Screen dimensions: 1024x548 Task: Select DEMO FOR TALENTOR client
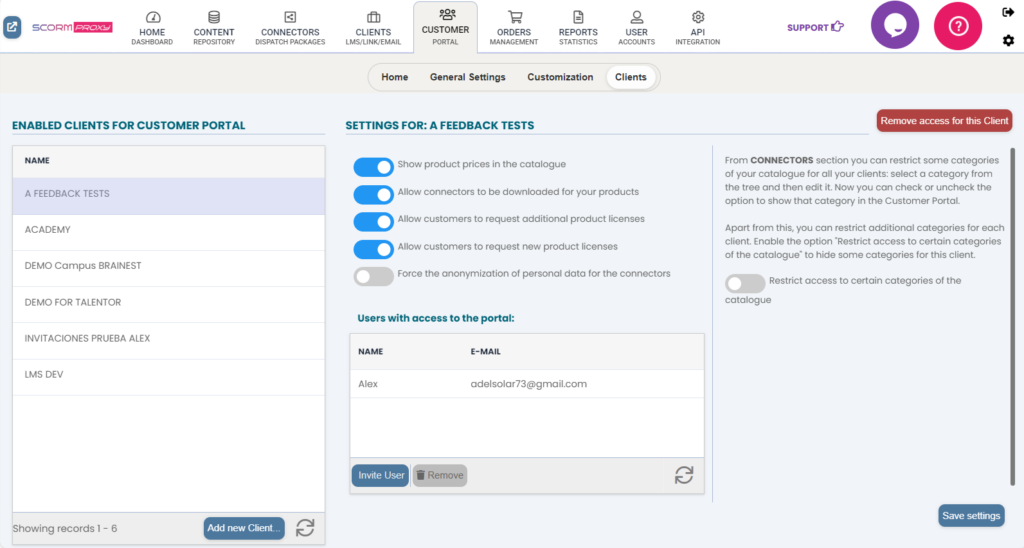point(168,302)
